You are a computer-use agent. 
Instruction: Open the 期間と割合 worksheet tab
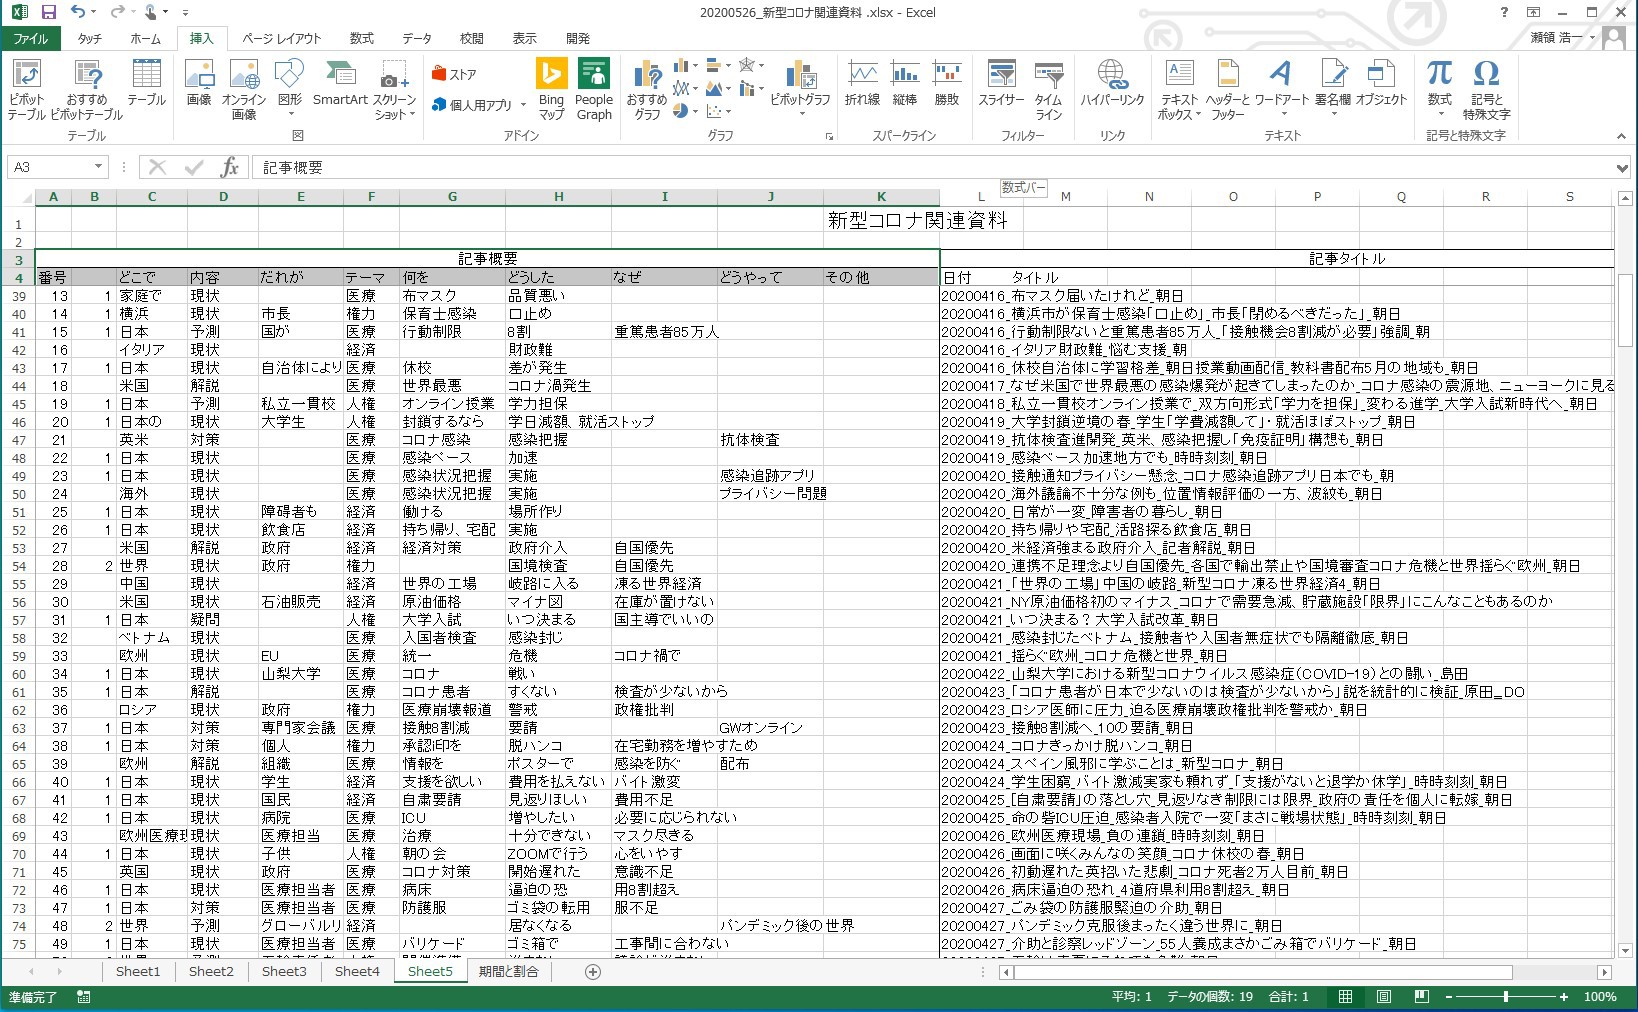click(508, 971)
